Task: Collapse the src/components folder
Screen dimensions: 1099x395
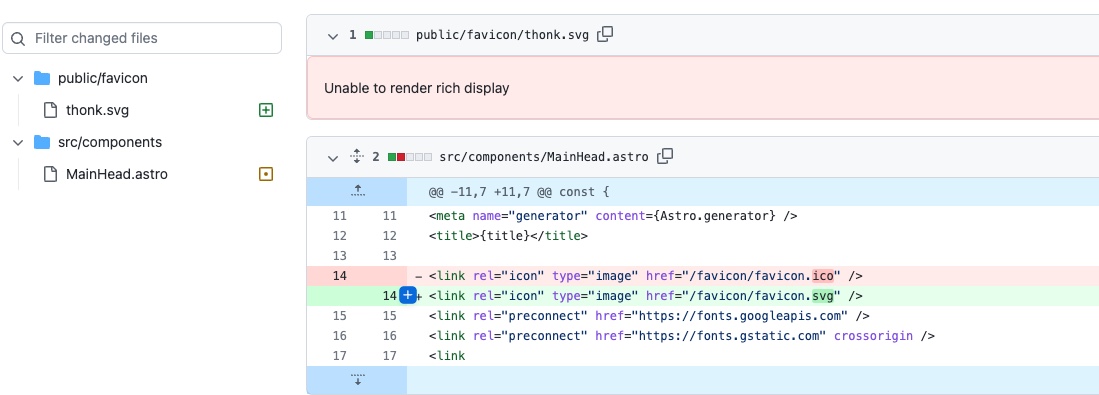Action: click(18, 142)
